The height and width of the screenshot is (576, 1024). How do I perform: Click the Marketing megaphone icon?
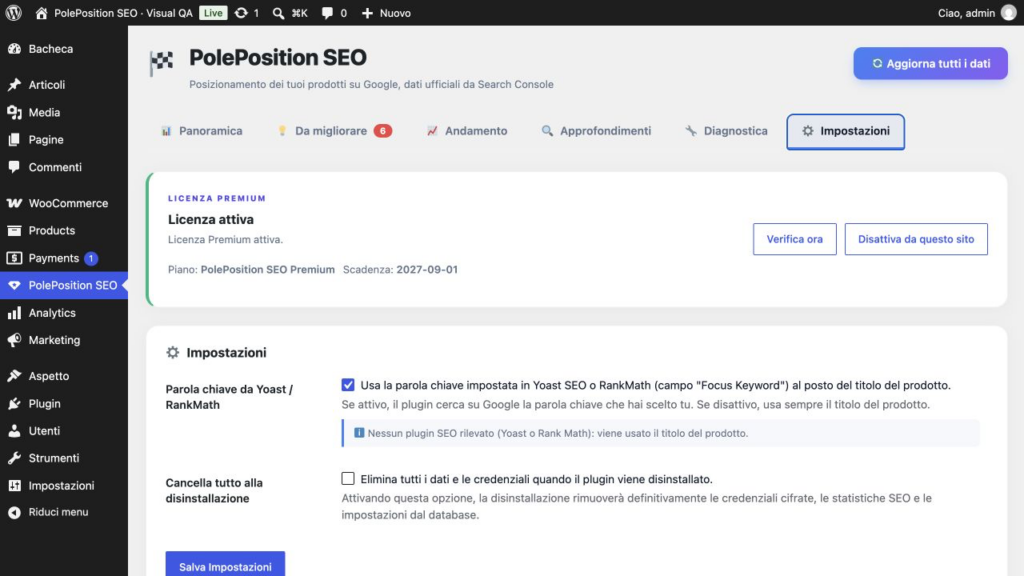[14, 340]
